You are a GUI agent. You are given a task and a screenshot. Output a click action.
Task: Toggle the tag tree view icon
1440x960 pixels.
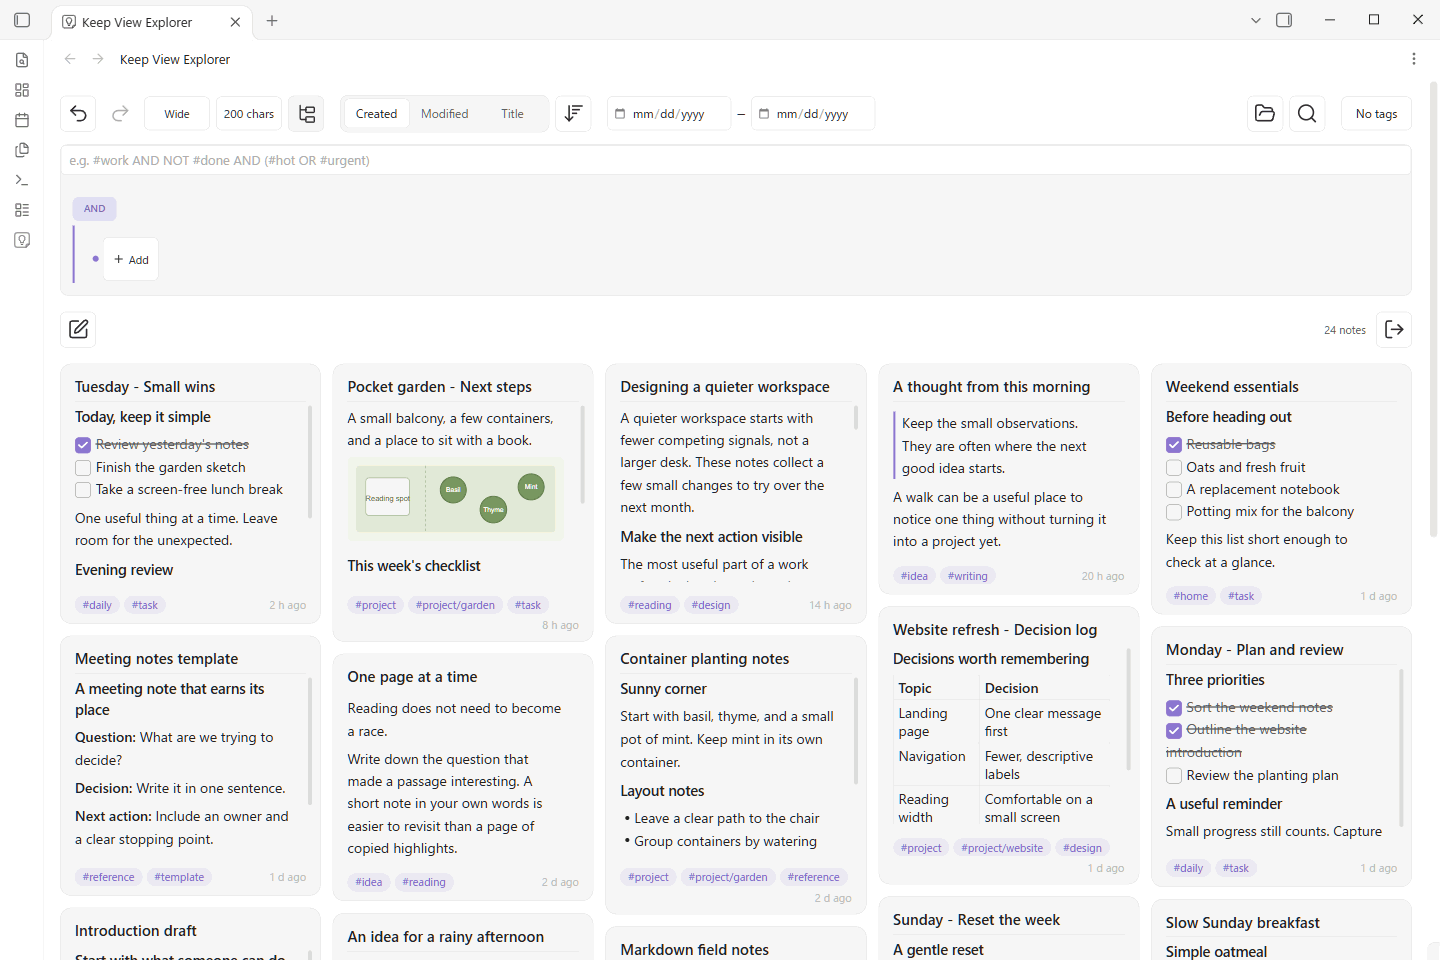point(306,114)
